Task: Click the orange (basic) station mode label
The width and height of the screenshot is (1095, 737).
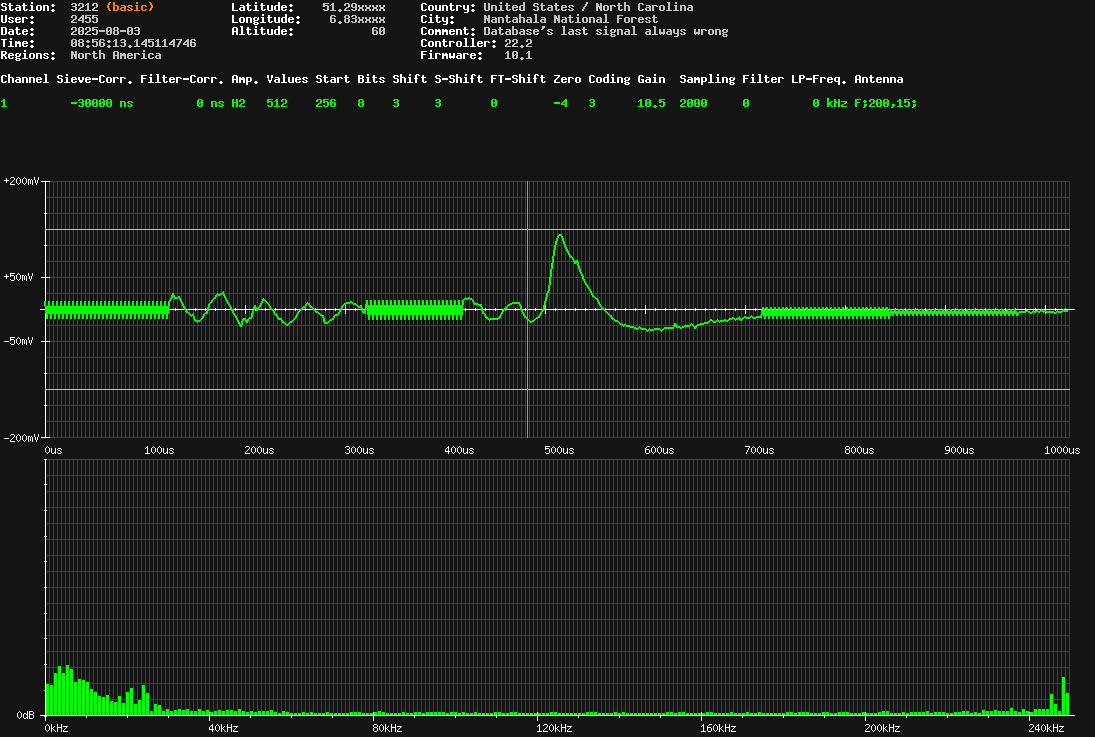Action: point(132,7)
